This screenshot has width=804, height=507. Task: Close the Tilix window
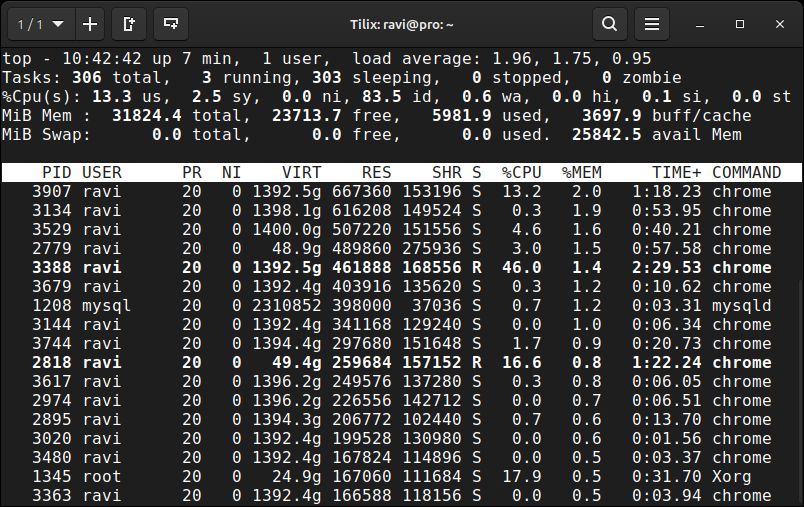(780, 25)
